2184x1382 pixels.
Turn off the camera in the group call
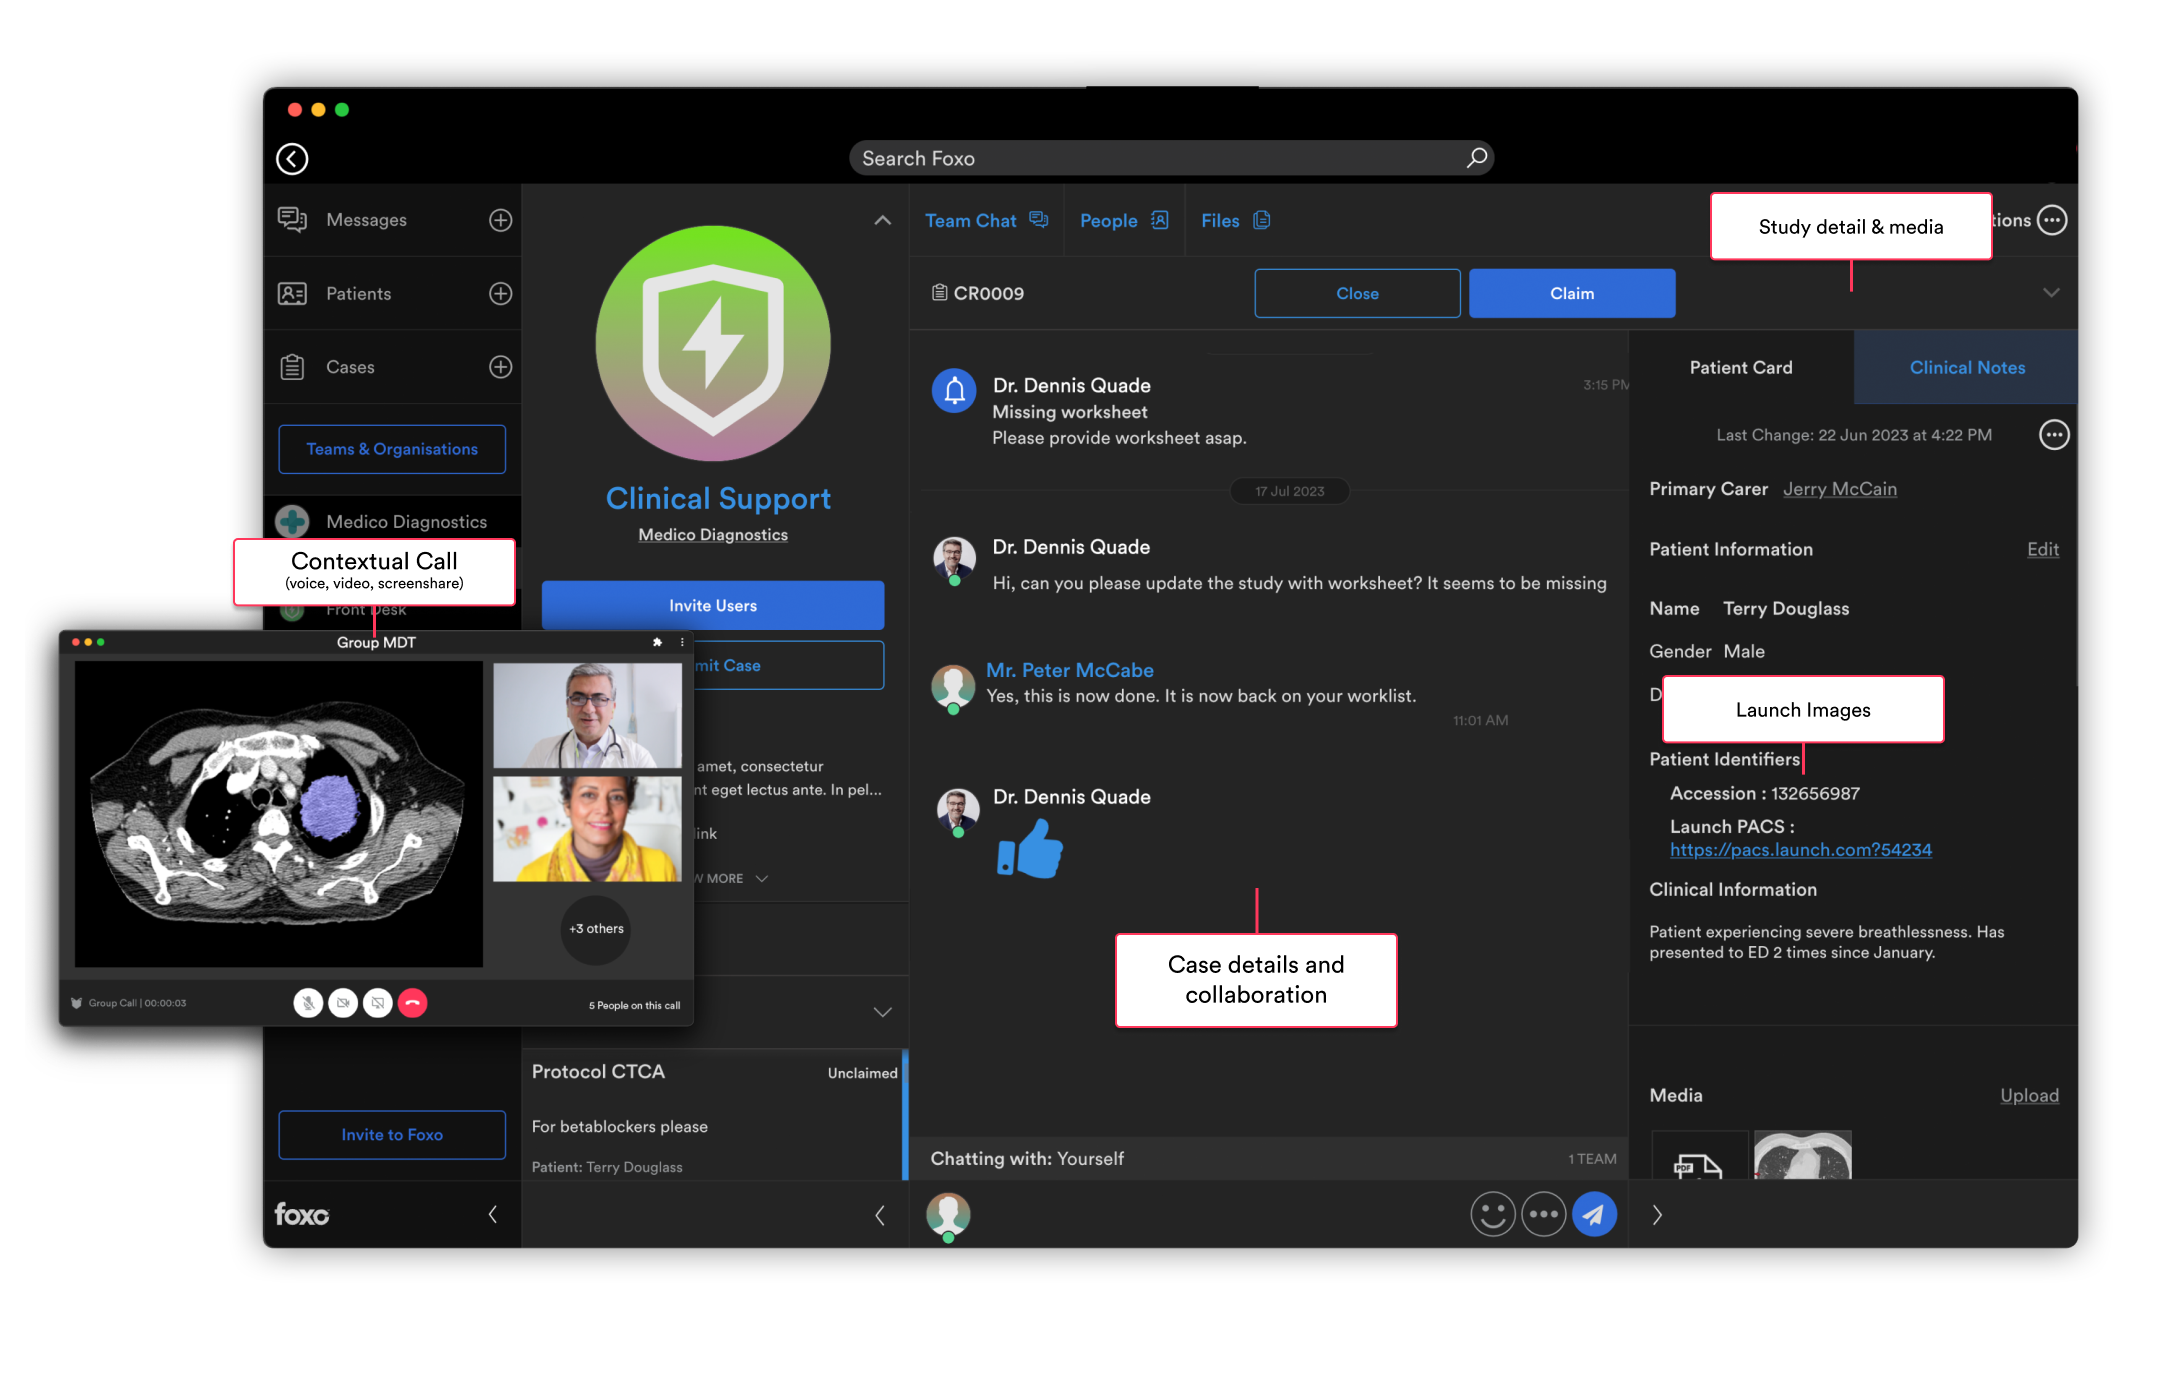343,1003
